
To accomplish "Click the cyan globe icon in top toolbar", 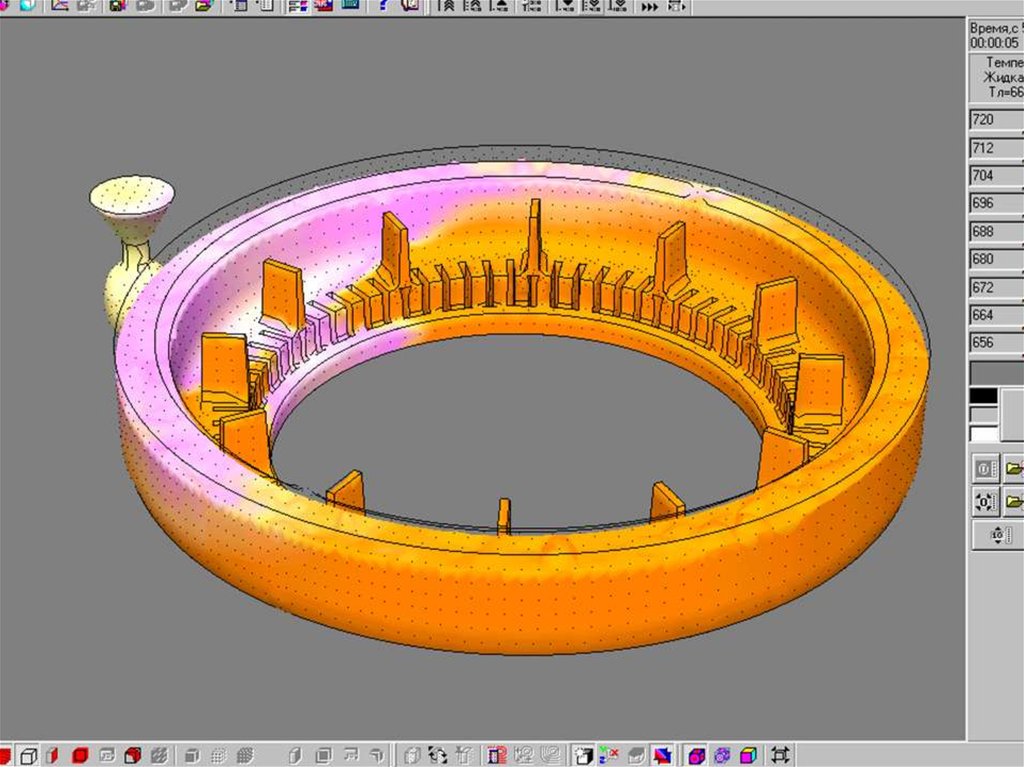I will (26, 5).
